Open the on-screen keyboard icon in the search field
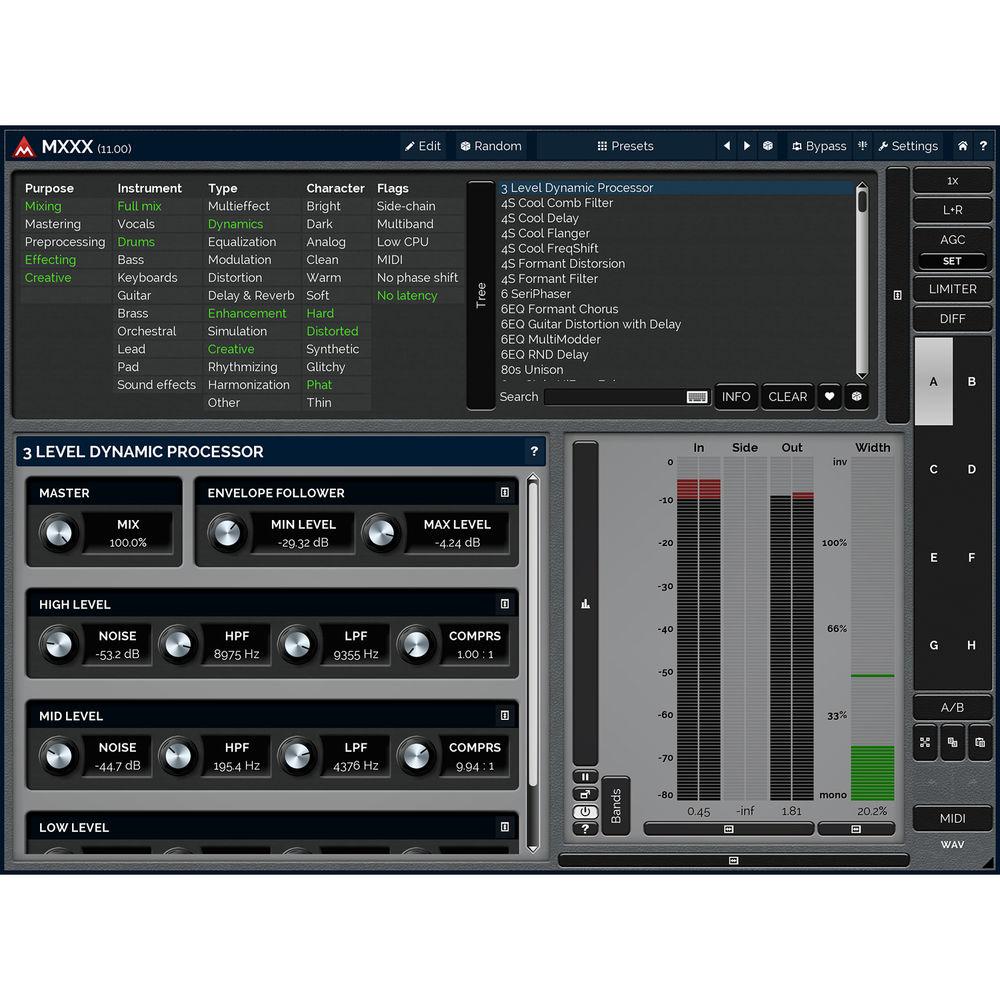Viewport: 1000px width, 1000px height. tap(697, 397)
